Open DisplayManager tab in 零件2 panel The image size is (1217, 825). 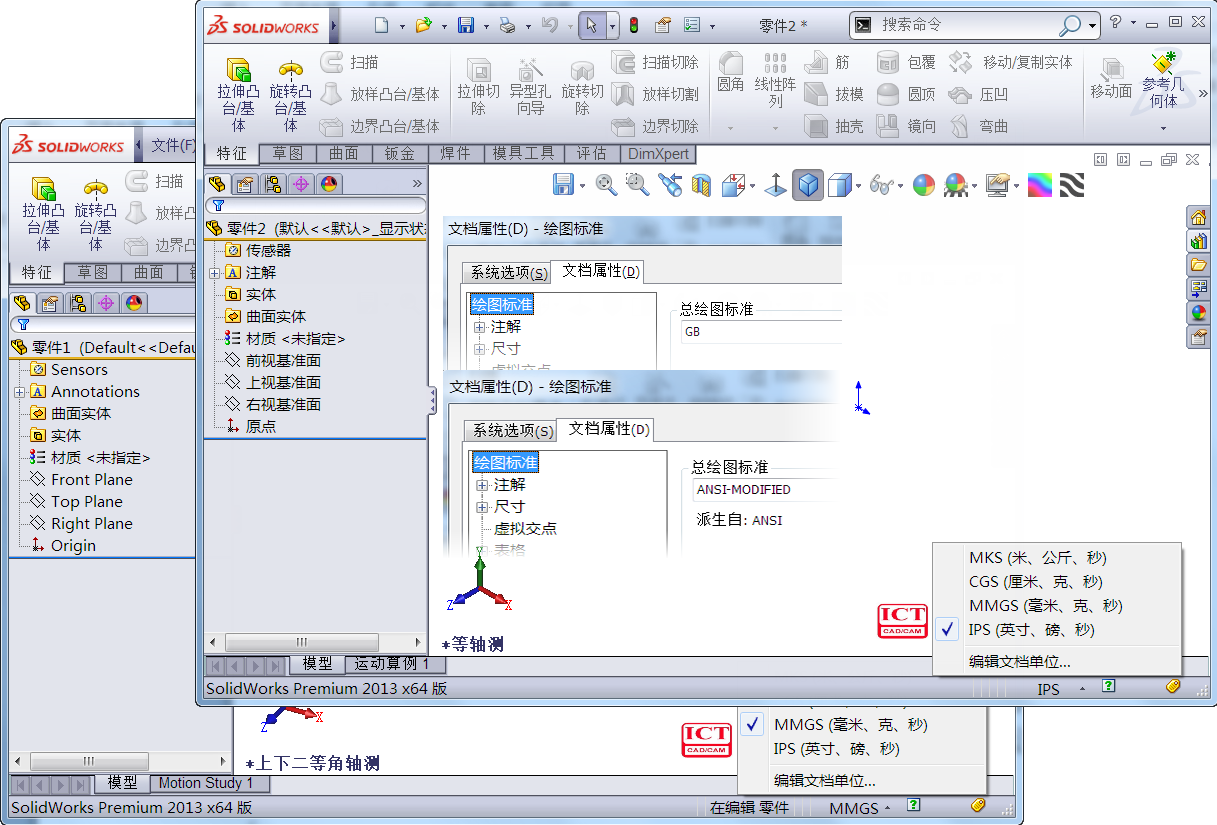click(329, 184)
